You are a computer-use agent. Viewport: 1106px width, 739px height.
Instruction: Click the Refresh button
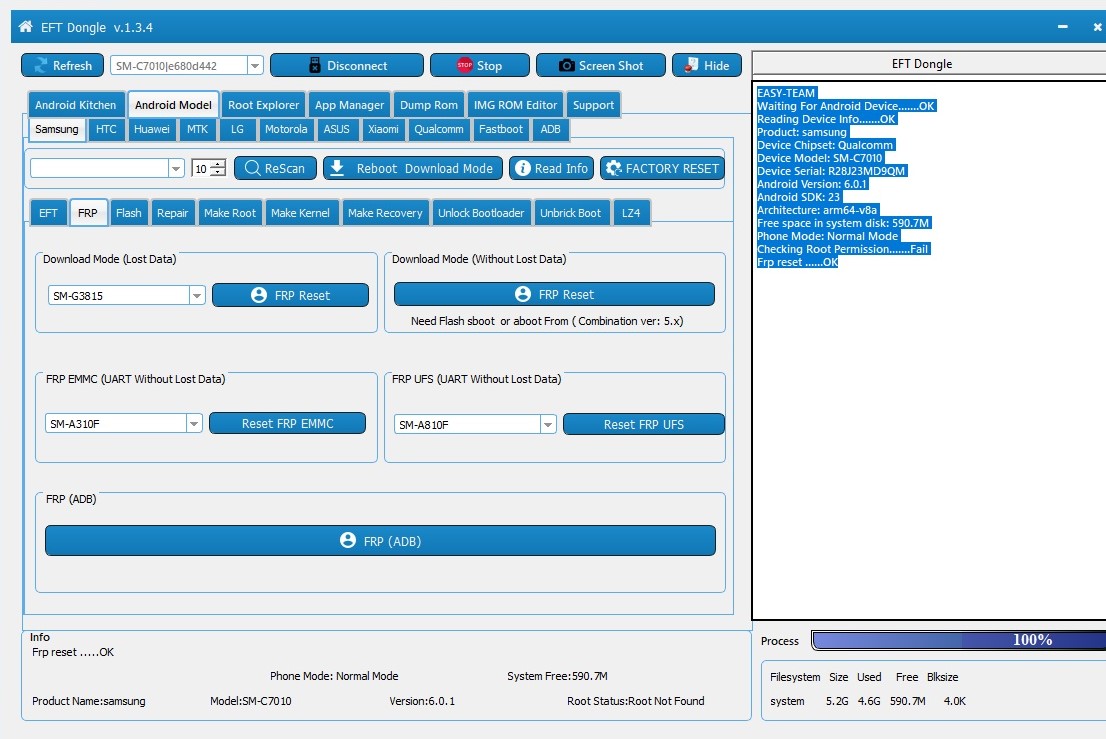click(x=62, y=66)
